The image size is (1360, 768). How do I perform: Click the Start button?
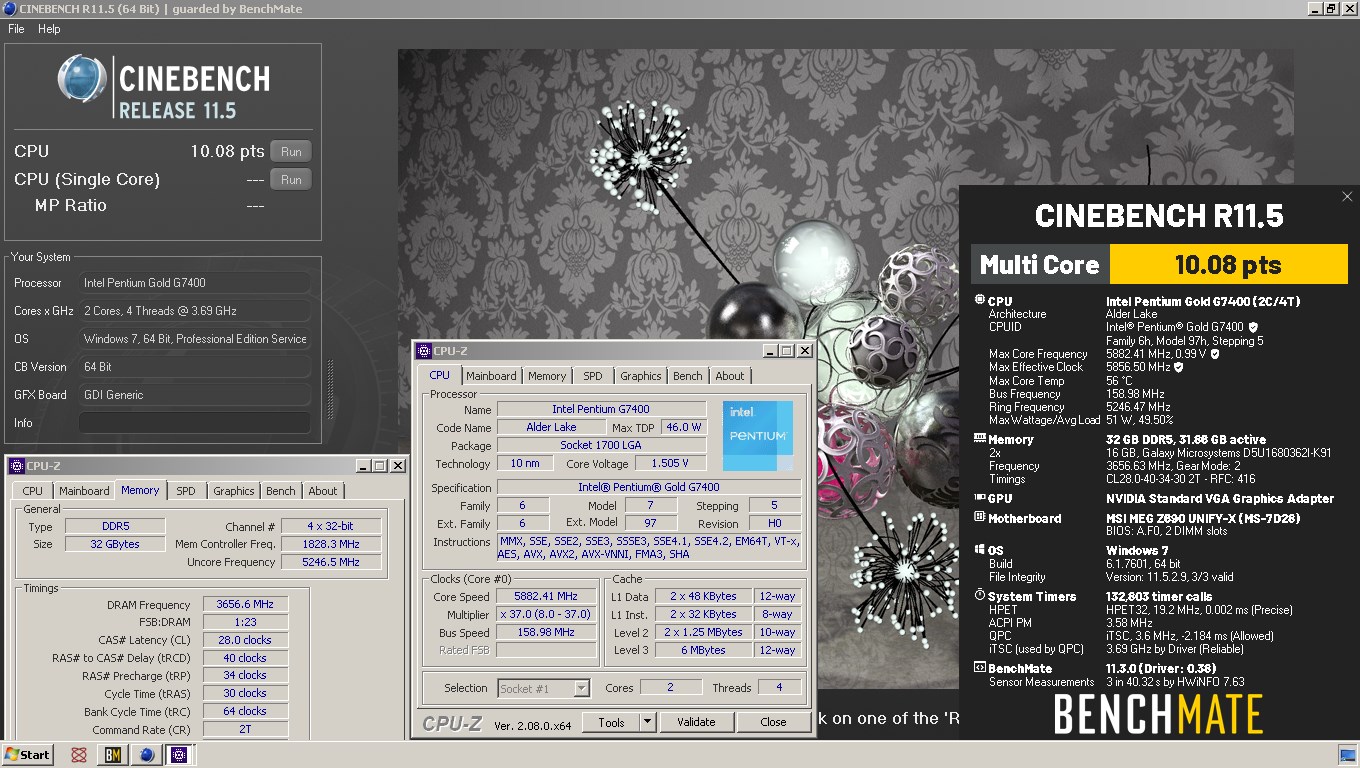28,755
